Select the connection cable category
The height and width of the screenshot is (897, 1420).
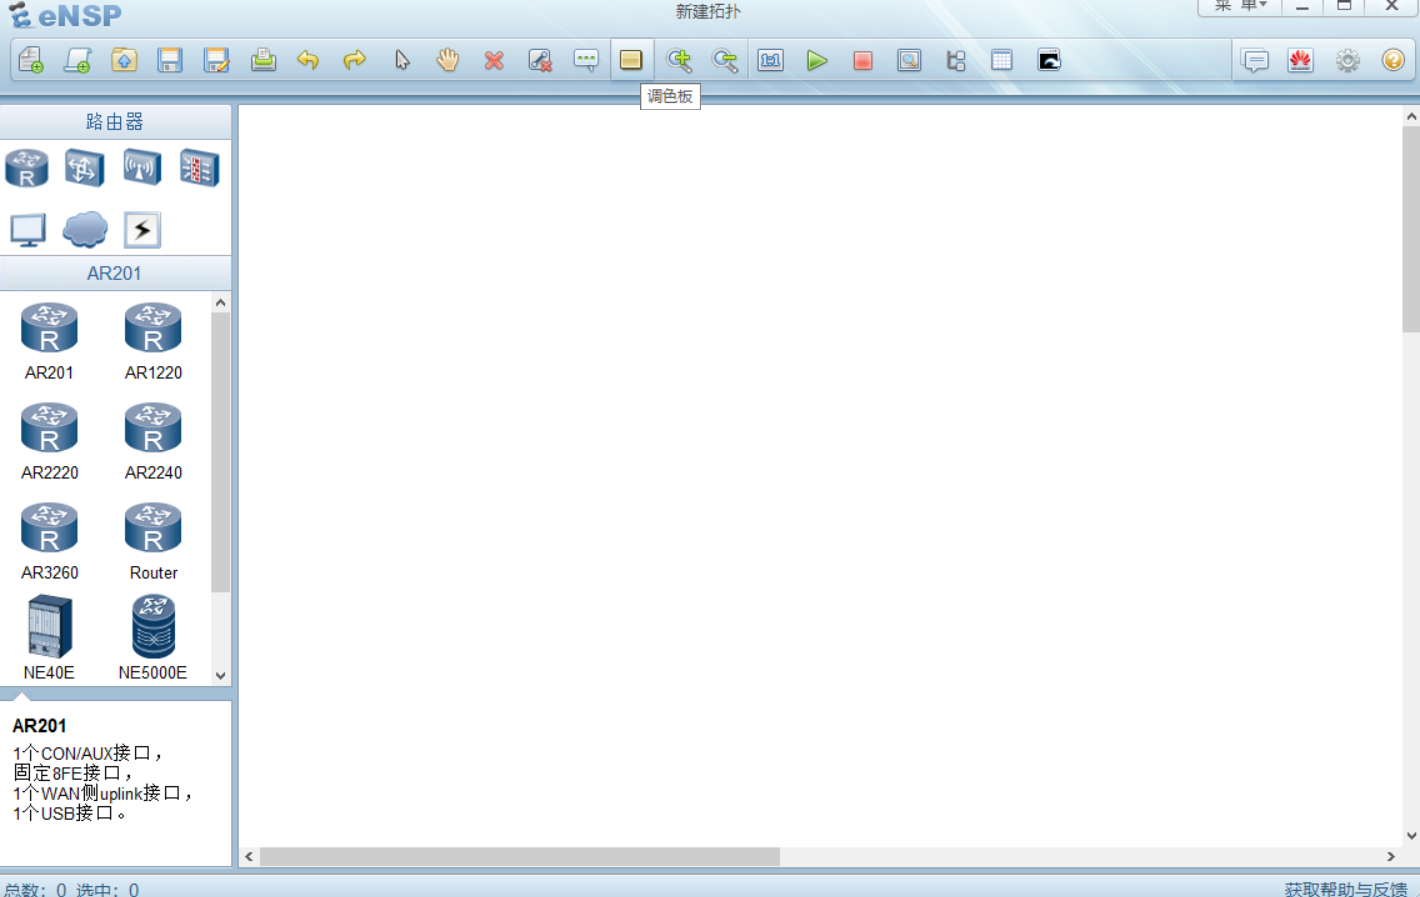tap(142, 230)
